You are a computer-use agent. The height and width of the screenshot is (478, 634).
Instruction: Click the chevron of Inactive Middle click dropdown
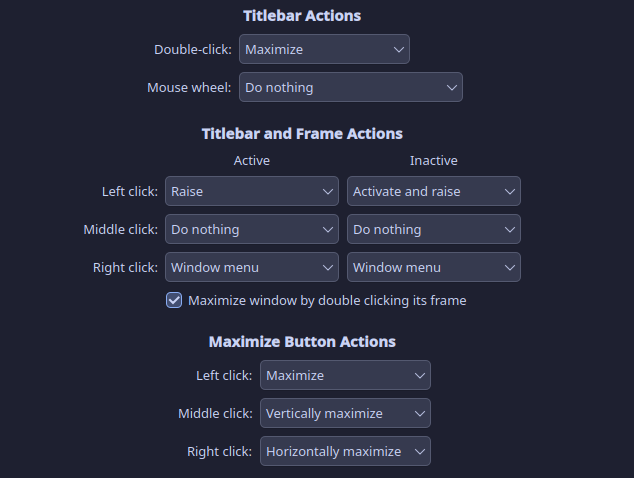(x=510, y=229)
